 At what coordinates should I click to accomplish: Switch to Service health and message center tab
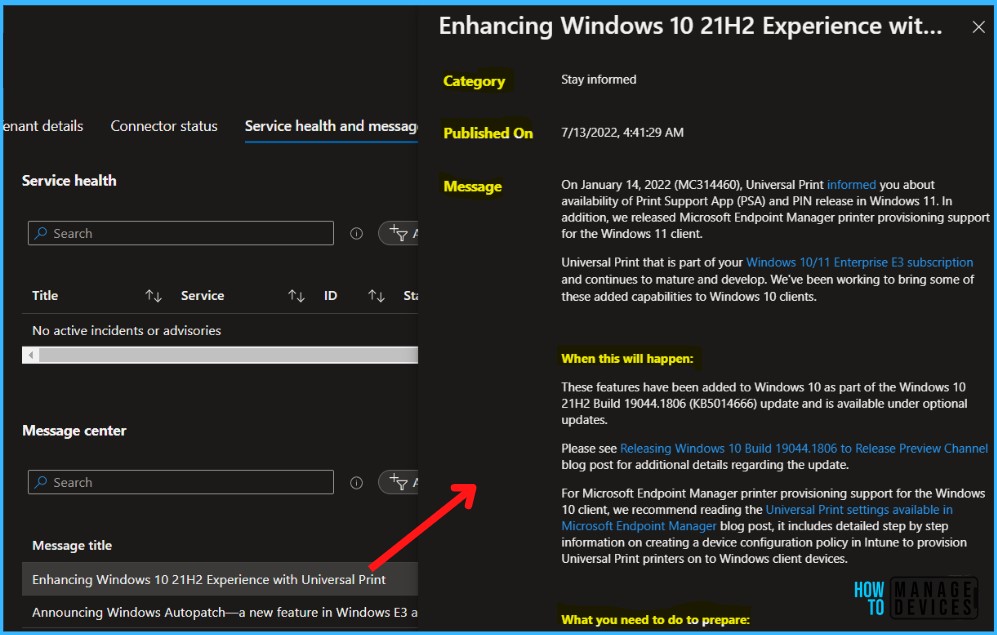pyautogui.click(x=331, y=126)
